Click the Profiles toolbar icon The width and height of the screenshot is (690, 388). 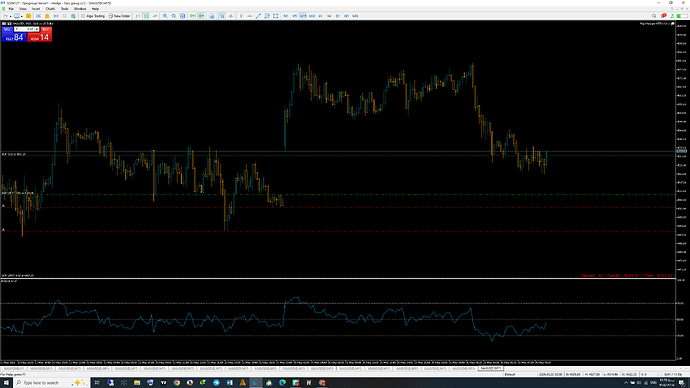[17, 16]
